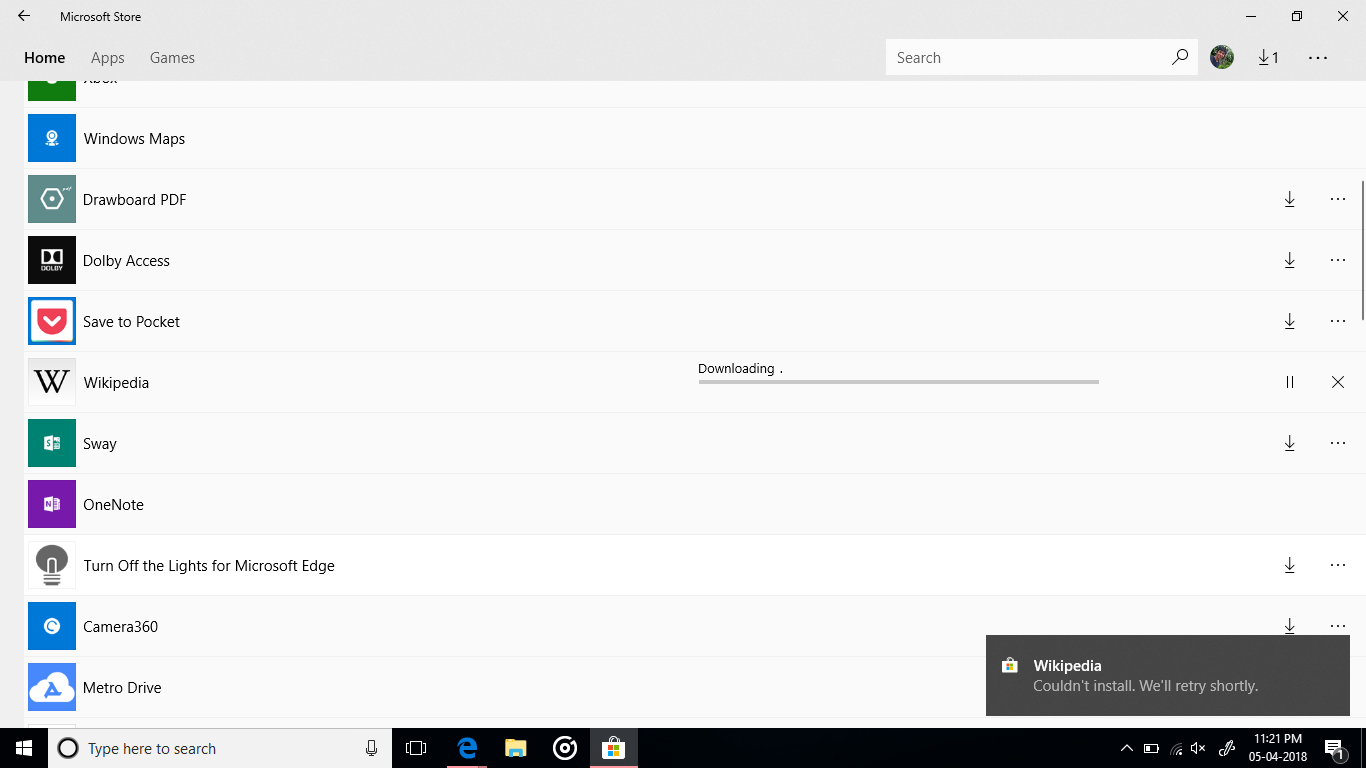Download Save to Pocket
The width and height of the screenshot is (1366, 768).
(x=1290, y=321)
